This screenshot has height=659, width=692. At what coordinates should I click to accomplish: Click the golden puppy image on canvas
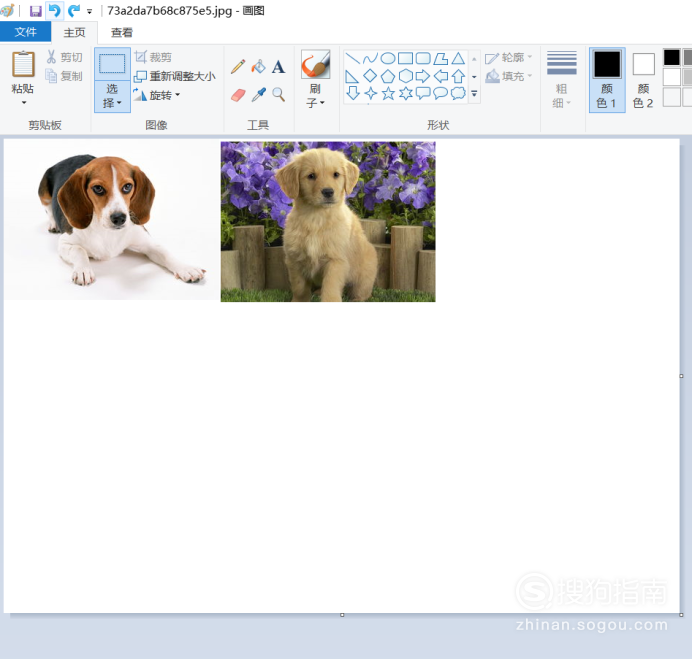(x=328, y=222)
